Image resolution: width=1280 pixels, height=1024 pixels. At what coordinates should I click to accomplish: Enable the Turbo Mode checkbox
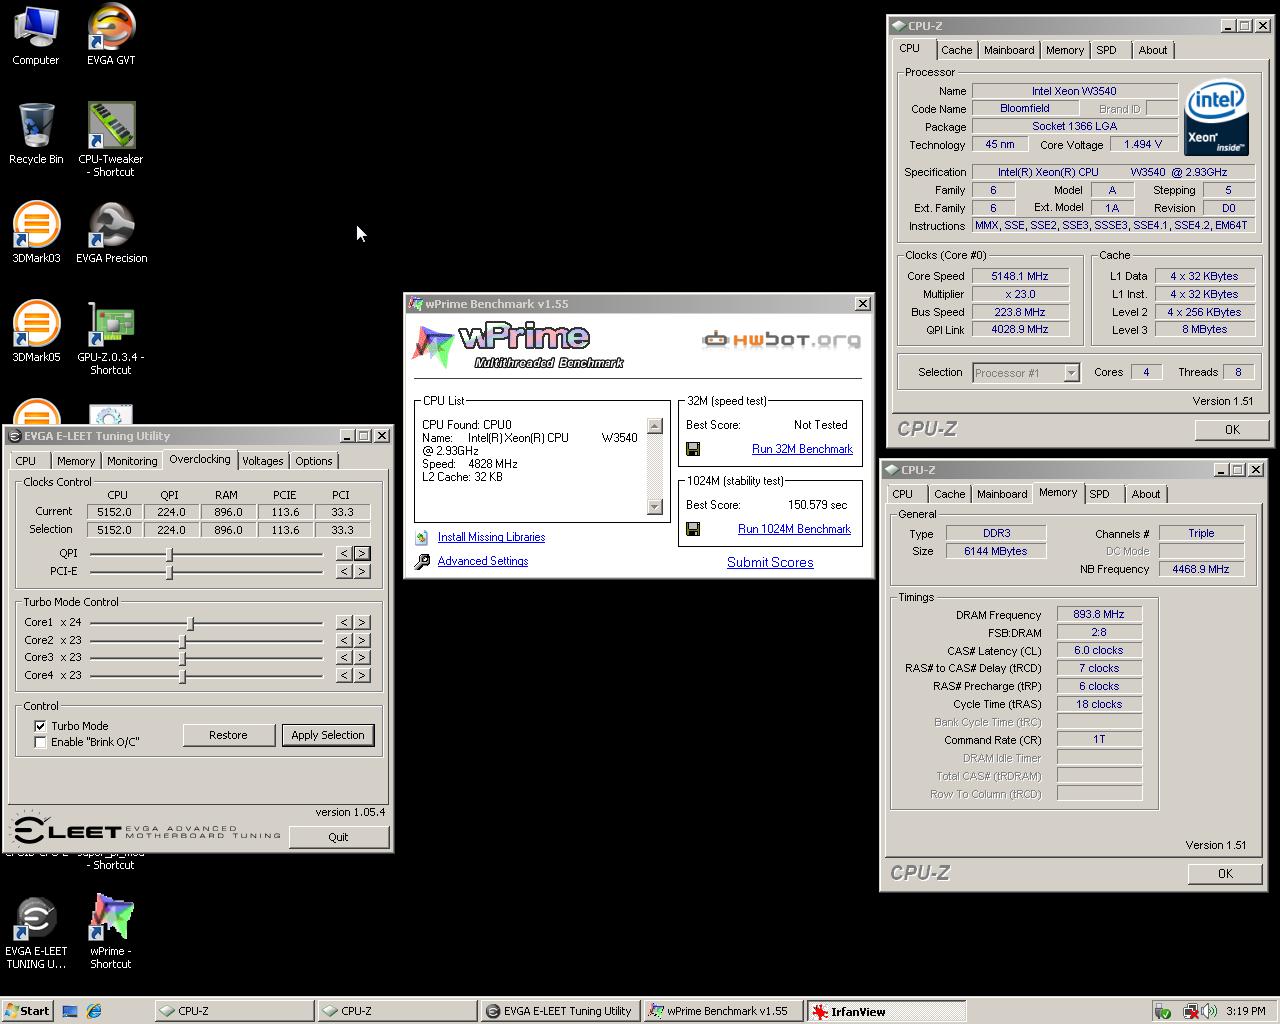(40, 726)
